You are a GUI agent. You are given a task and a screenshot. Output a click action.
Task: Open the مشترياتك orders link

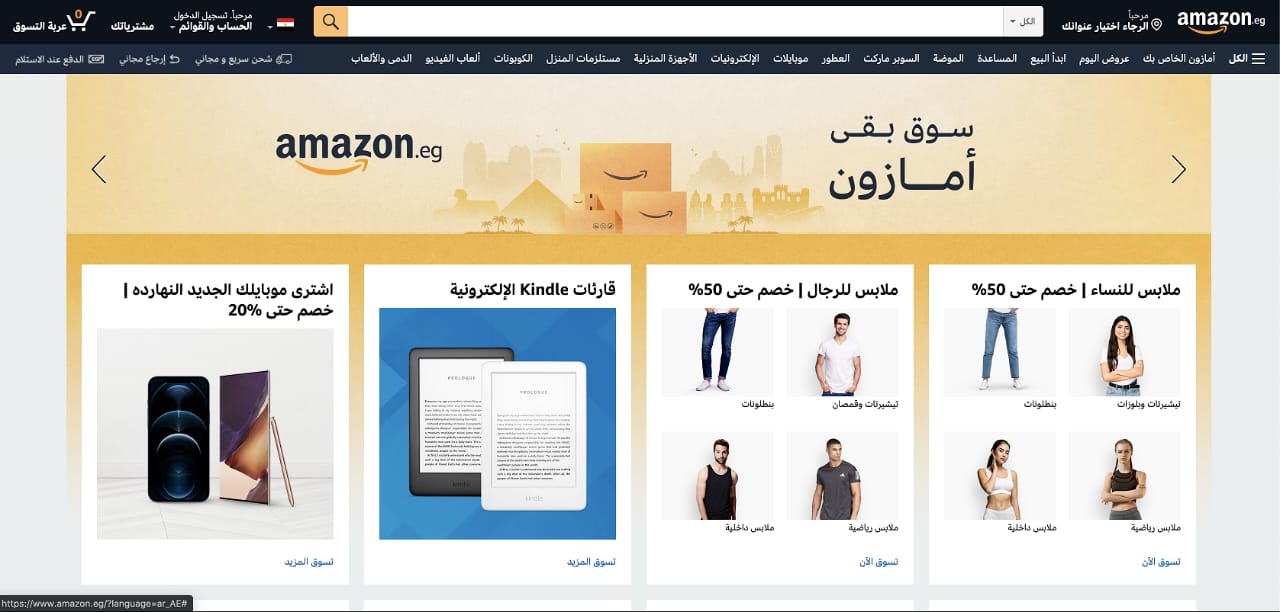pos(132,26)
